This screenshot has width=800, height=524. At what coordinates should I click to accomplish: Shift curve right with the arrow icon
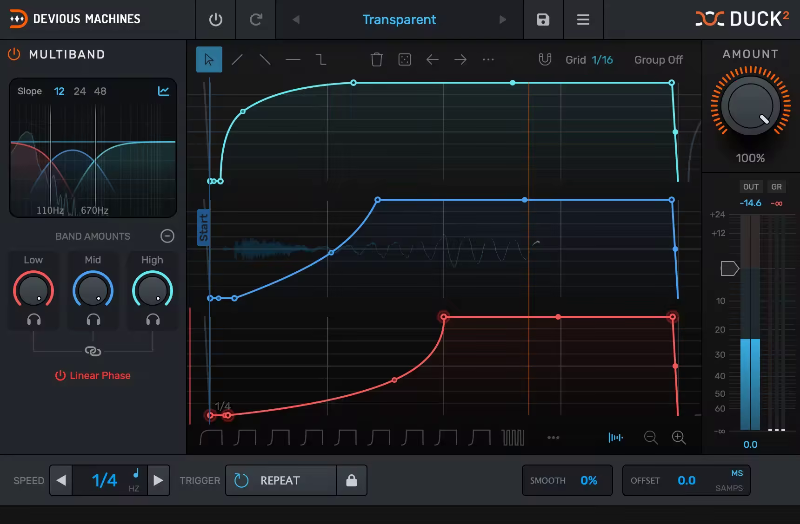460,59
